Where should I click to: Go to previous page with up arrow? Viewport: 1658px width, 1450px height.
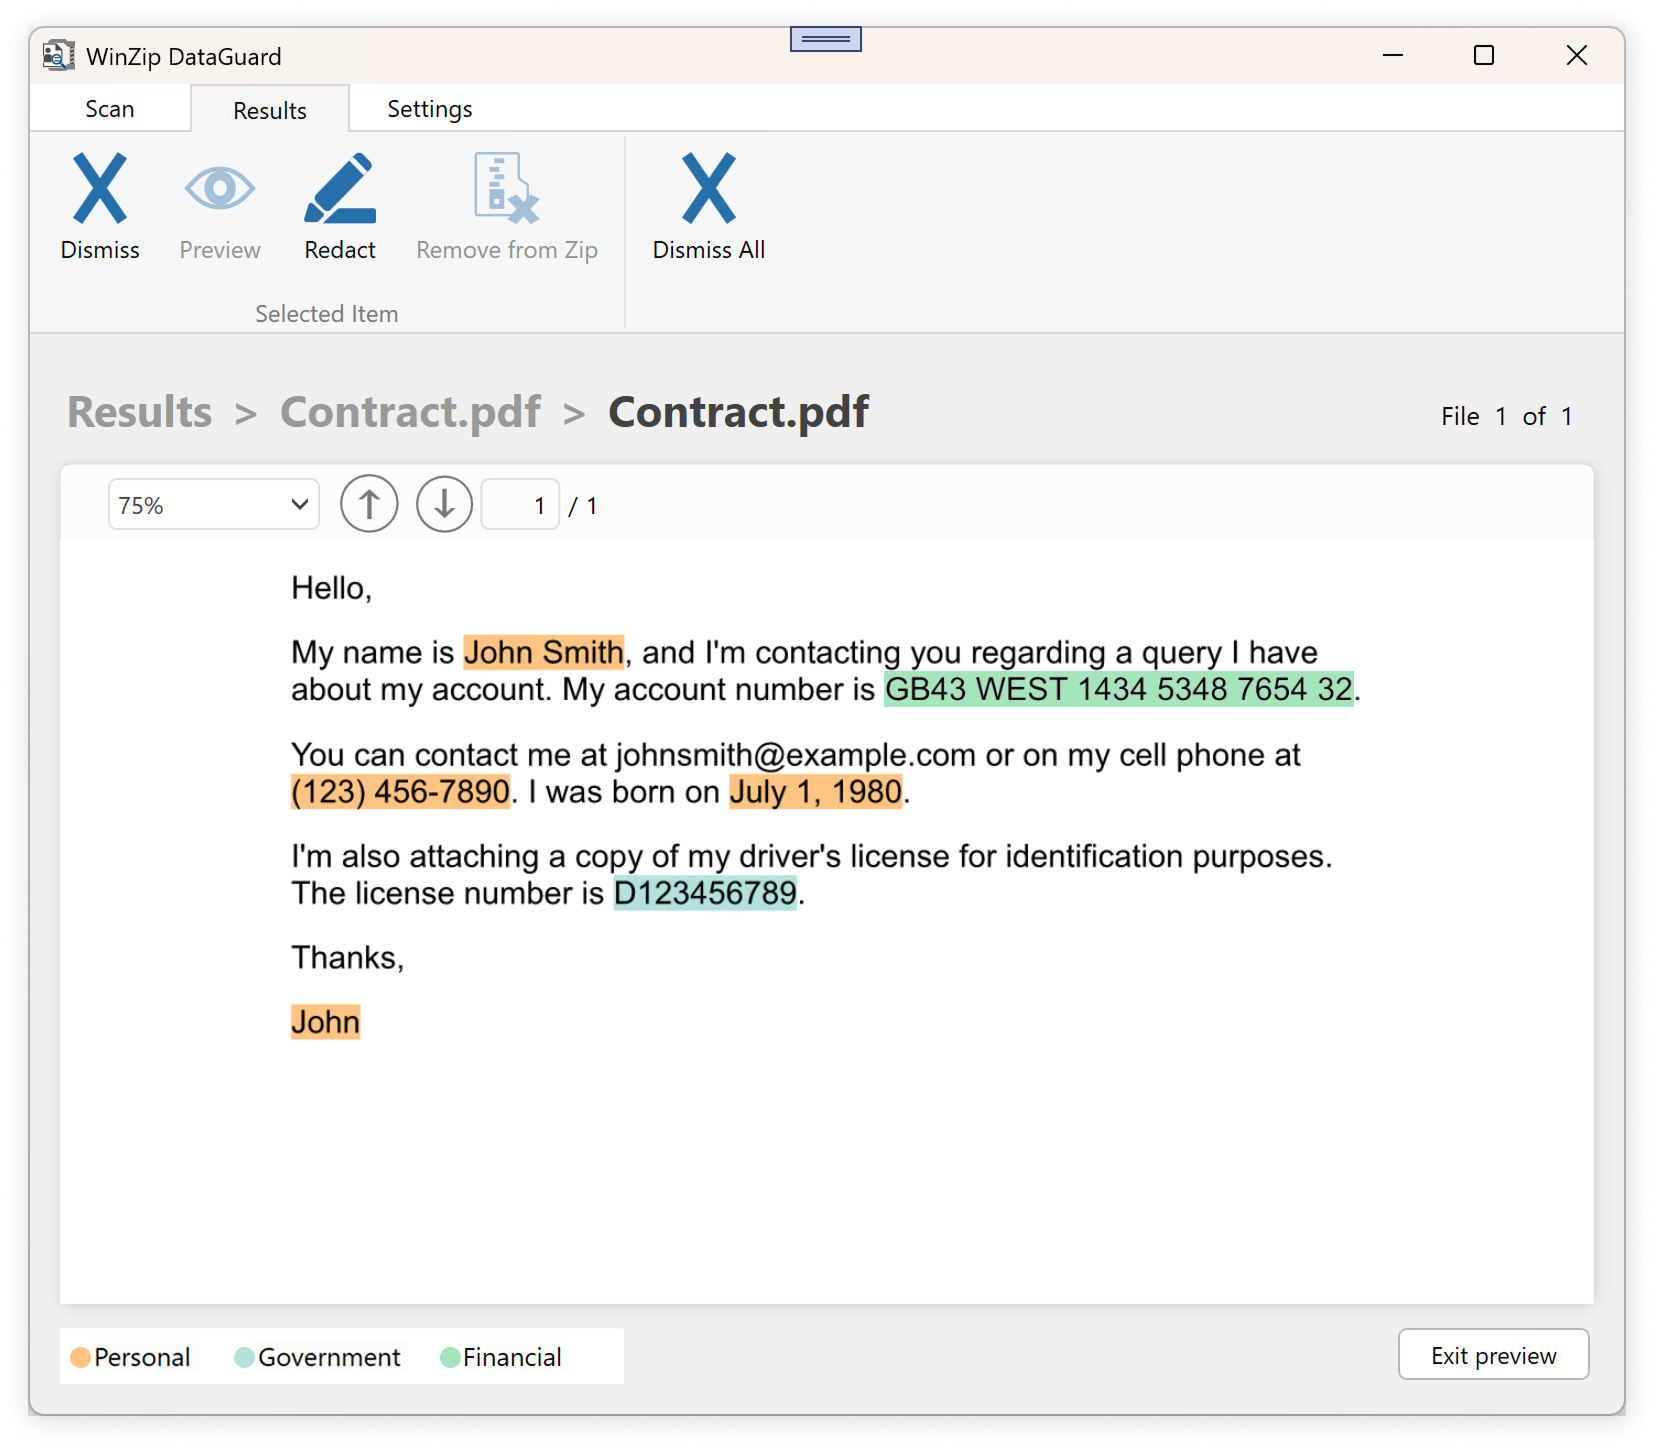click(369, 505)
